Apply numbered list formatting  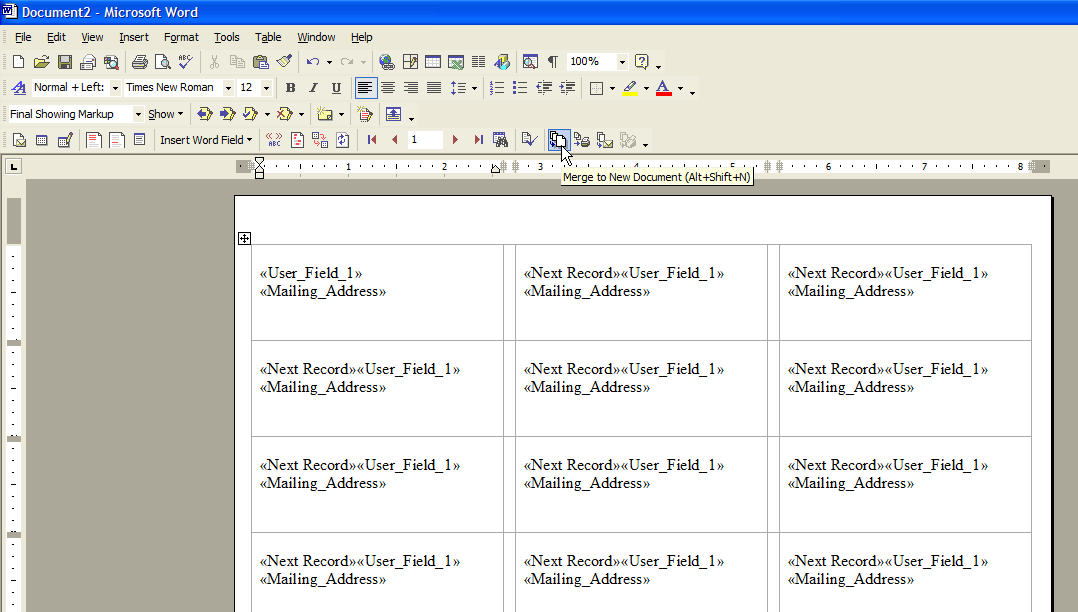497,88
